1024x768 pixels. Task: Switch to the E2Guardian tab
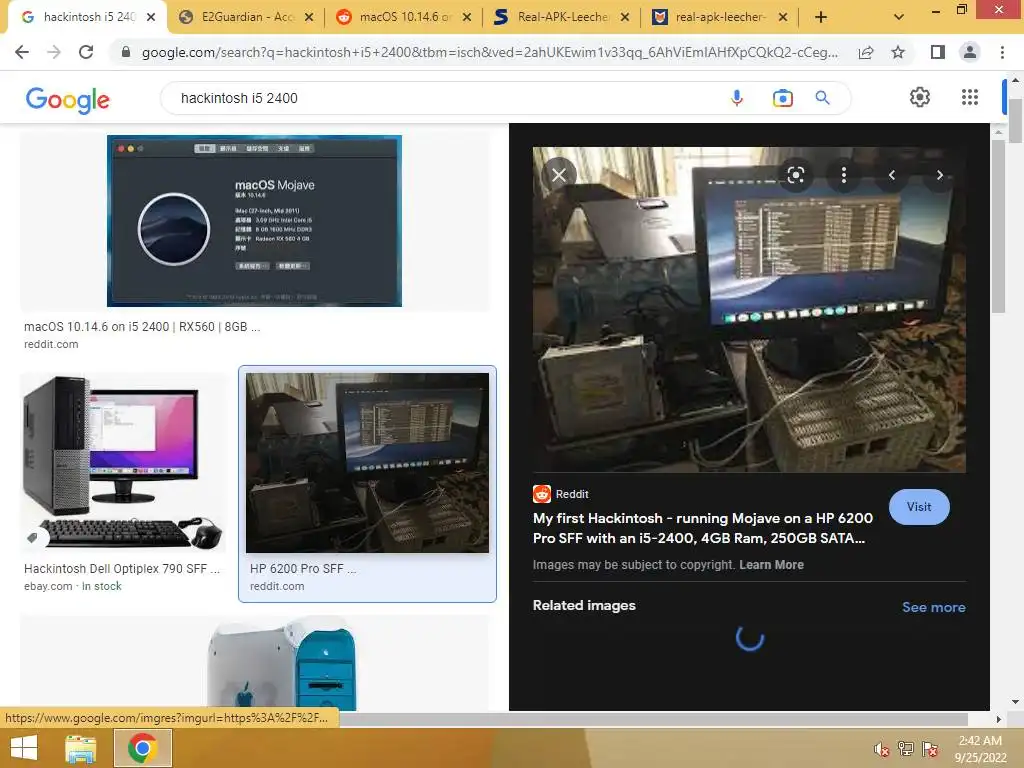[x=247, y=17]
